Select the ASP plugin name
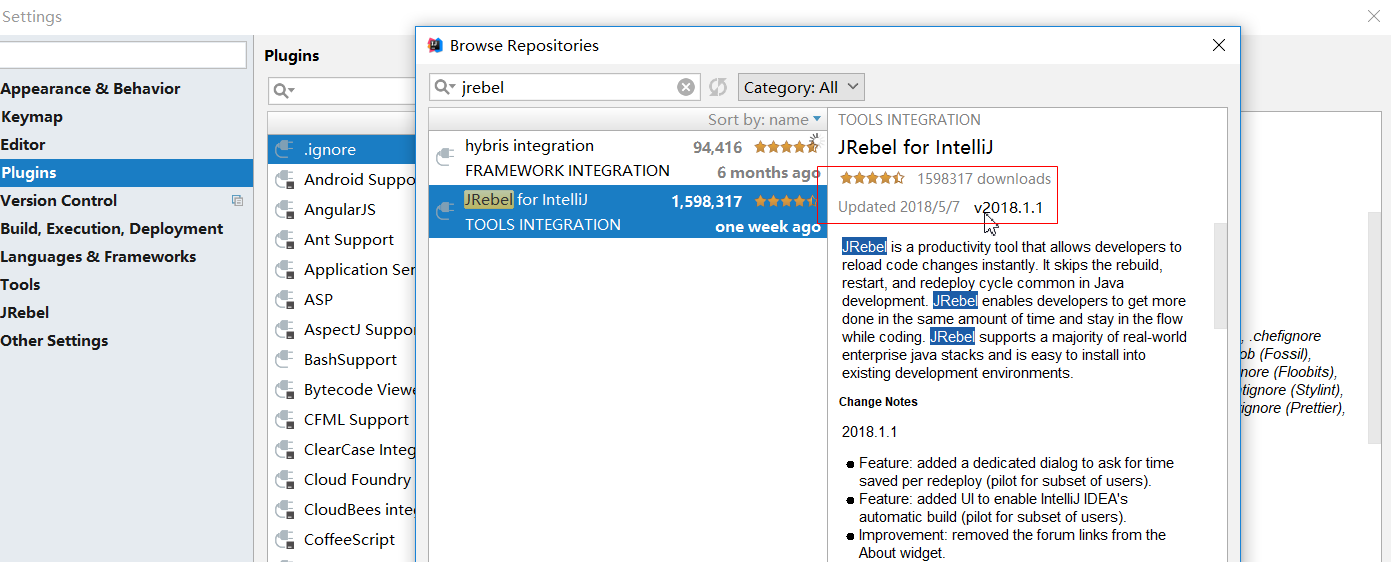1391x562 pixels. [319, 300]
